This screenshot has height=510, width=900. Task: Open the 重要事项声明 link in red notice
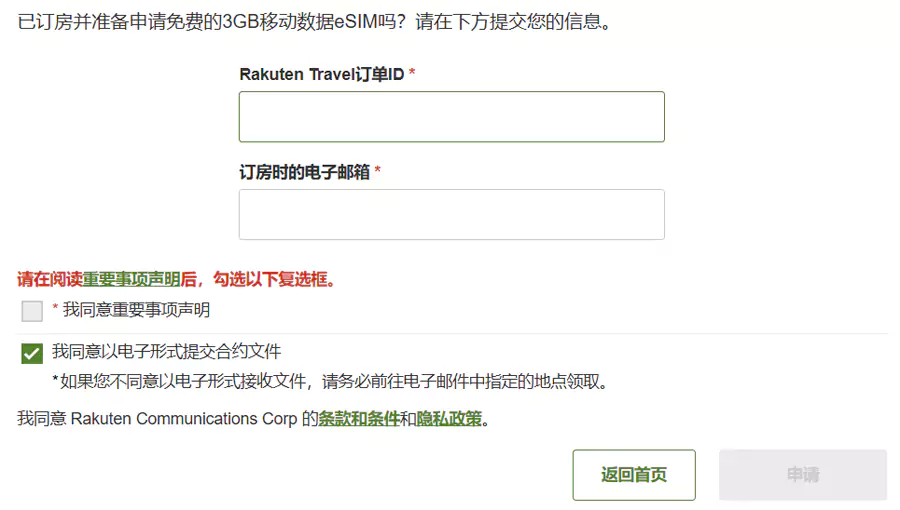pos(131,279)
